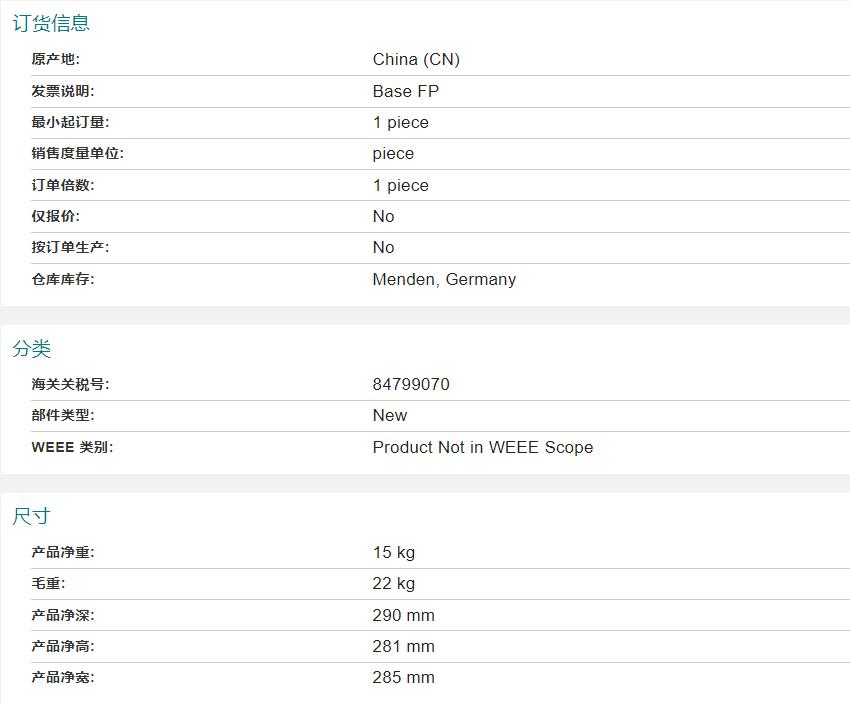This screenshot has width=850, height=704.
Task: Click the 290 mm net depth value
Action: [403, 615]
